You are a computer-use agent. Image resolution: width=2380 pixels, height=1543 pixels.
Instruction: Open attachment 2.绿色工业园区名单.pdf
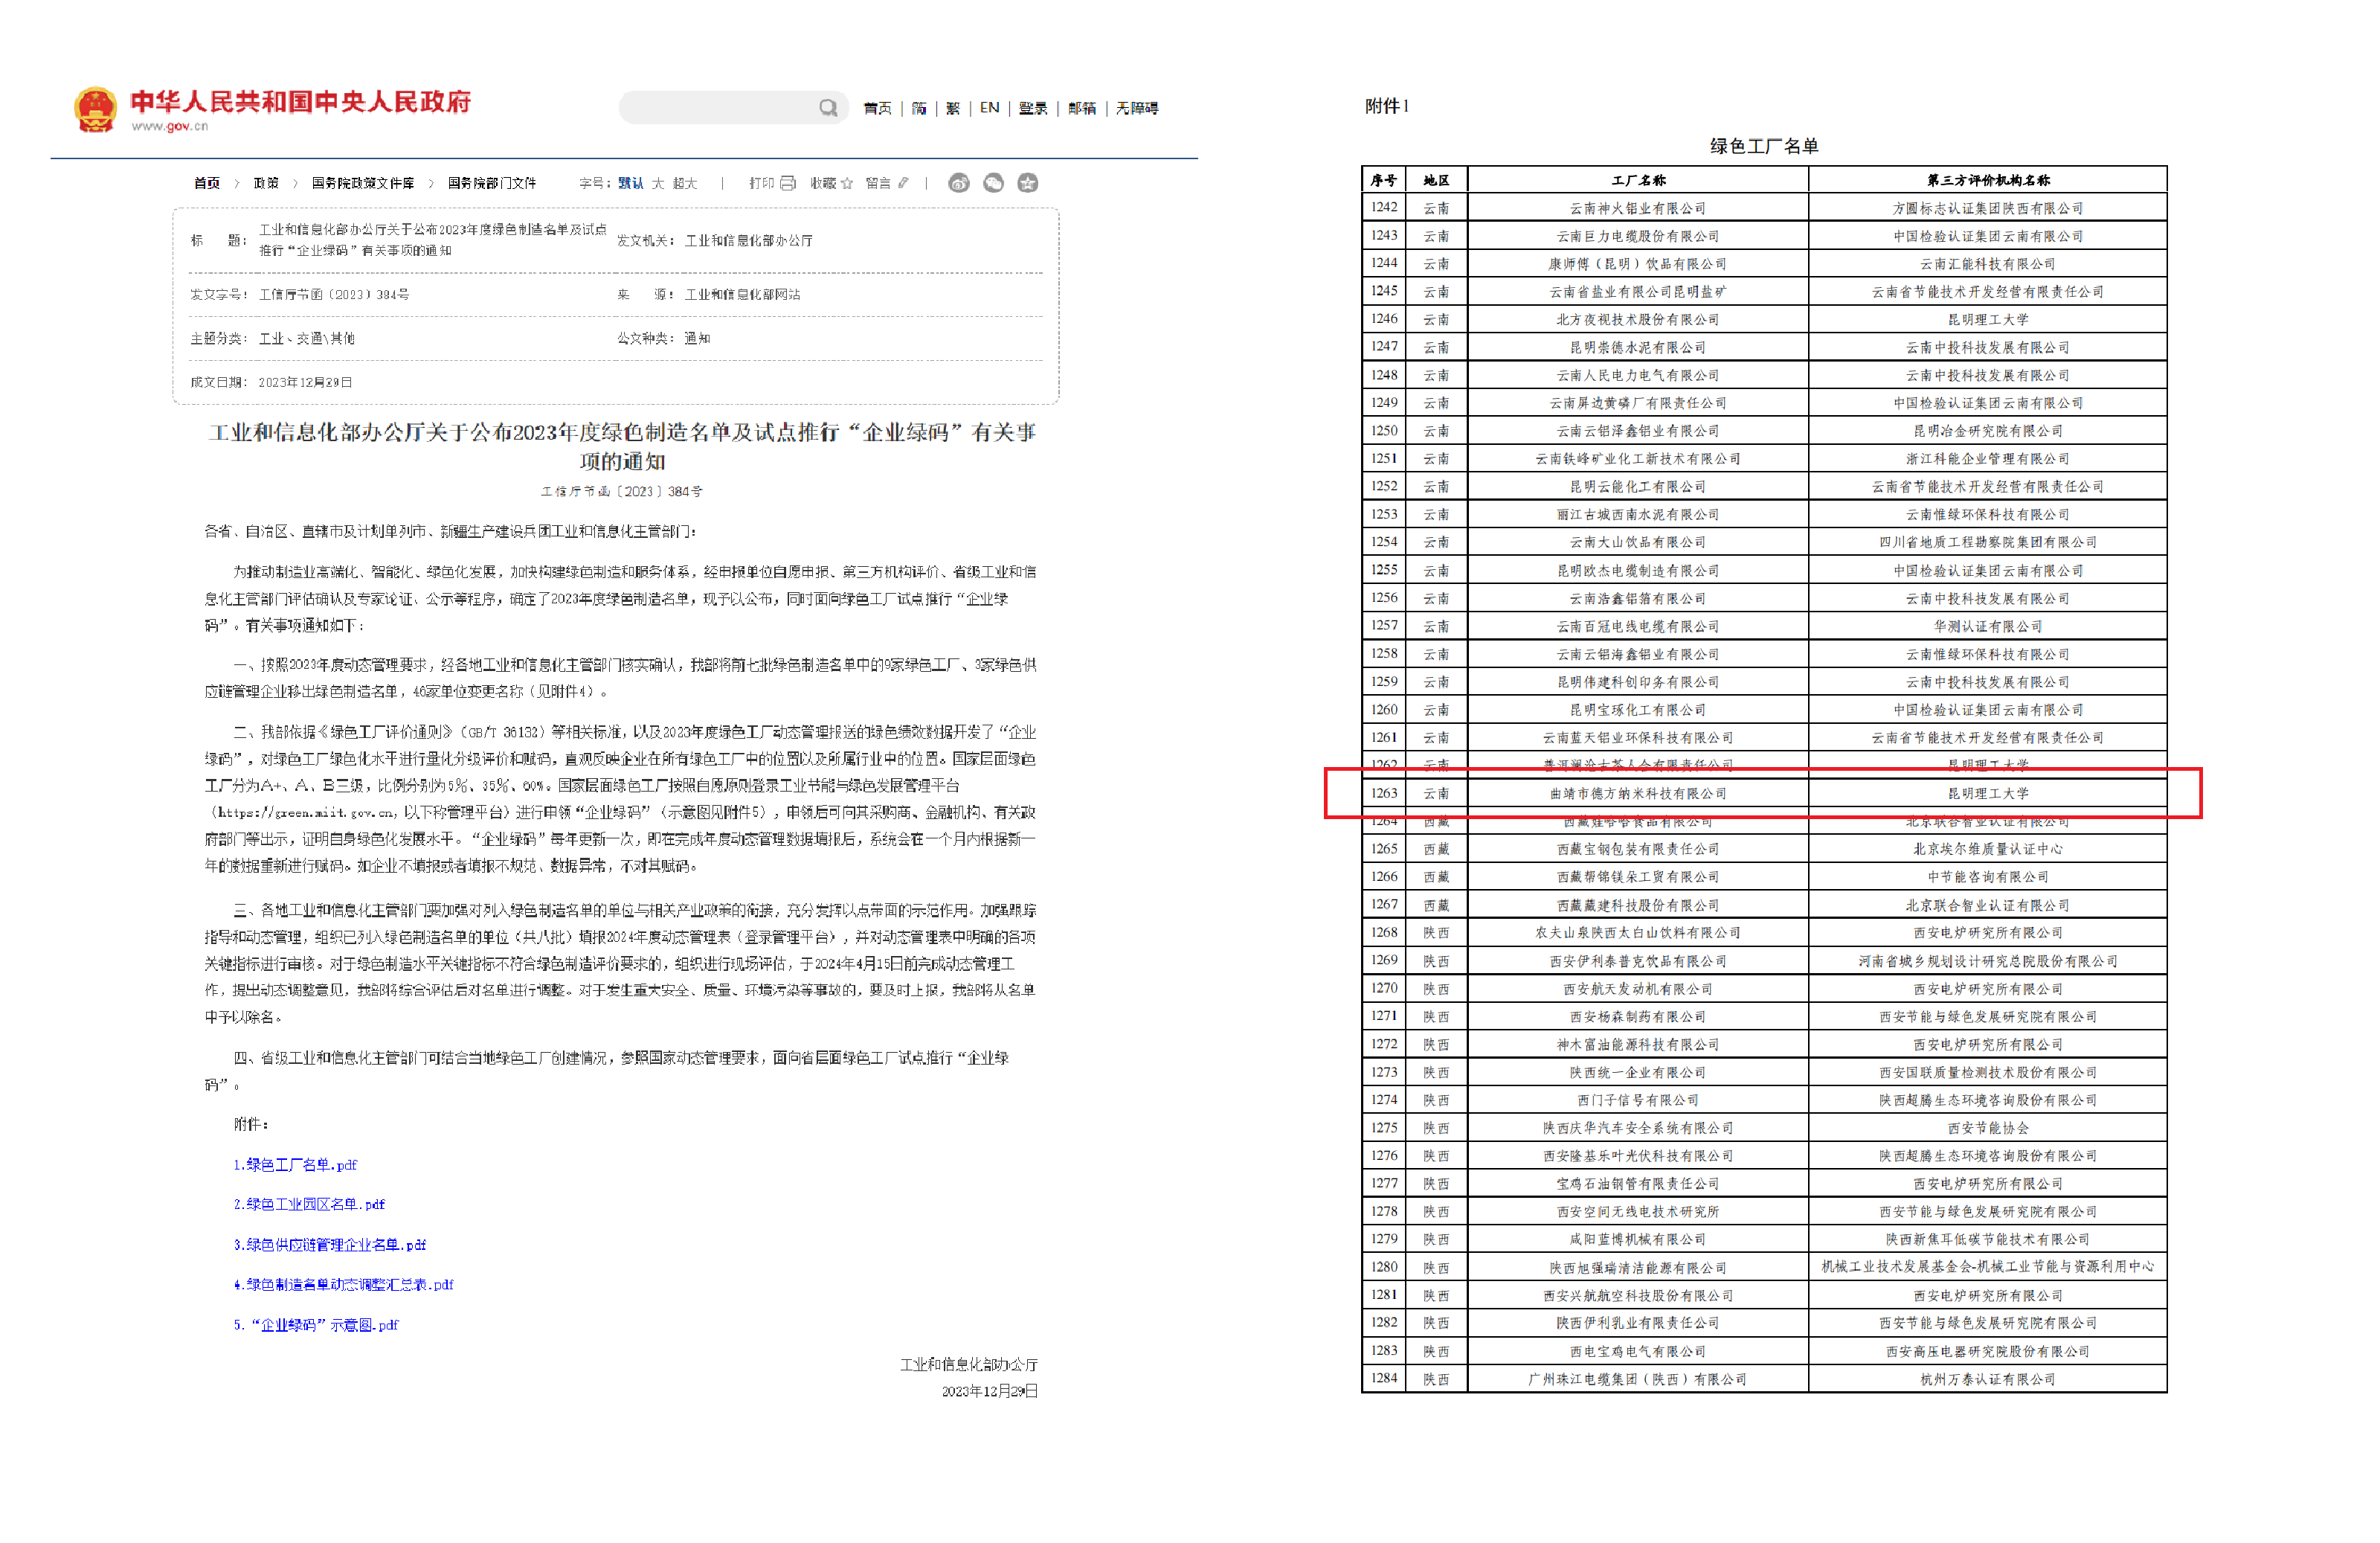coord(309,1205)
